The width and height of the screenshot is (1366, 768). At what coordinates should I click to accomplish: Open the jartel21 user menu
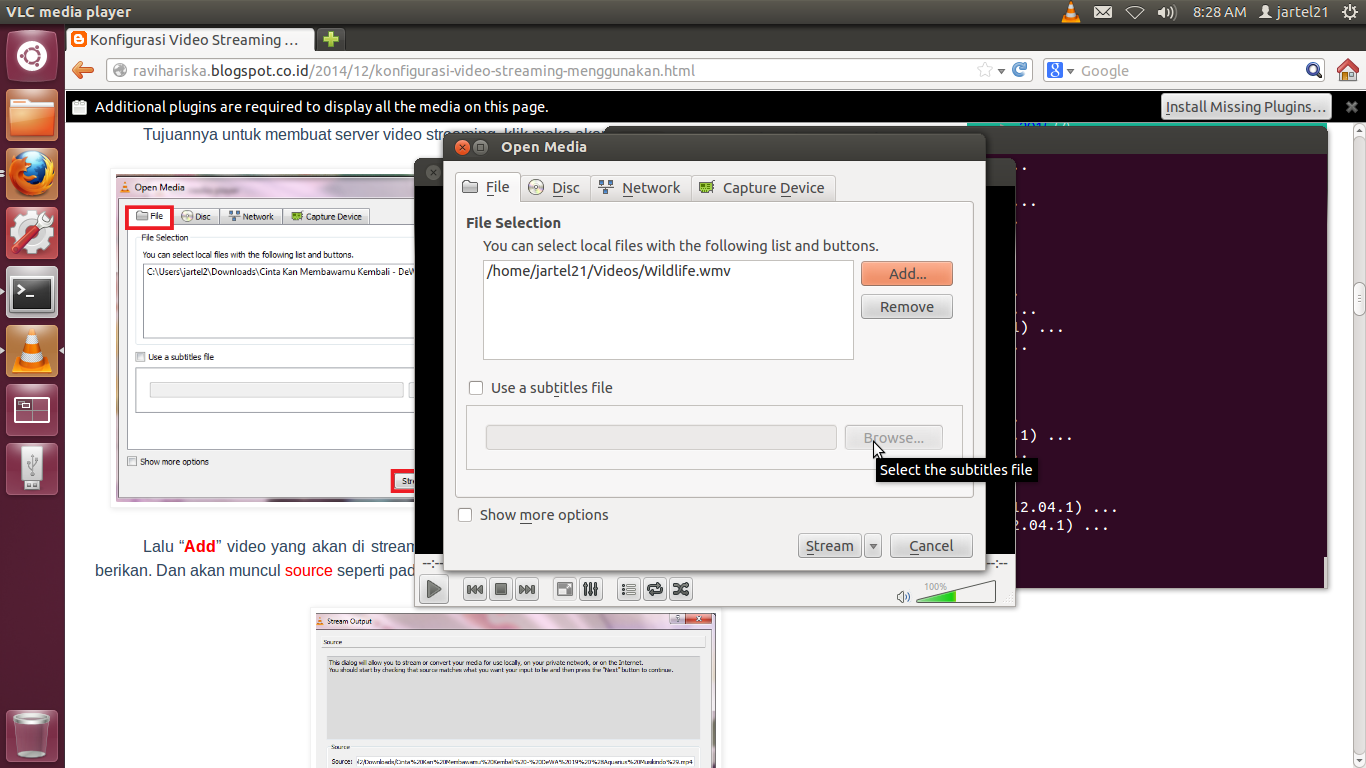1293,12
